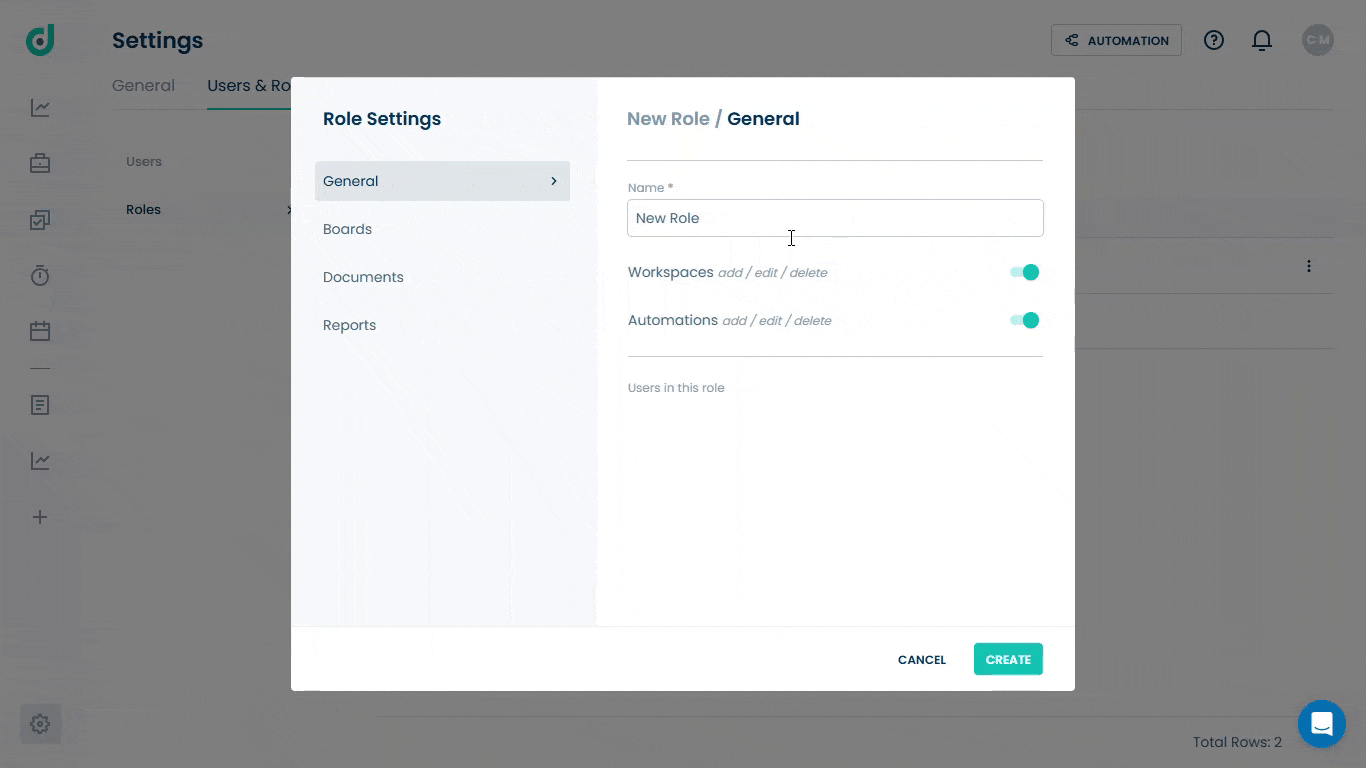Open the chat support bubble
1366x768 pixels.
(1322, 724)
